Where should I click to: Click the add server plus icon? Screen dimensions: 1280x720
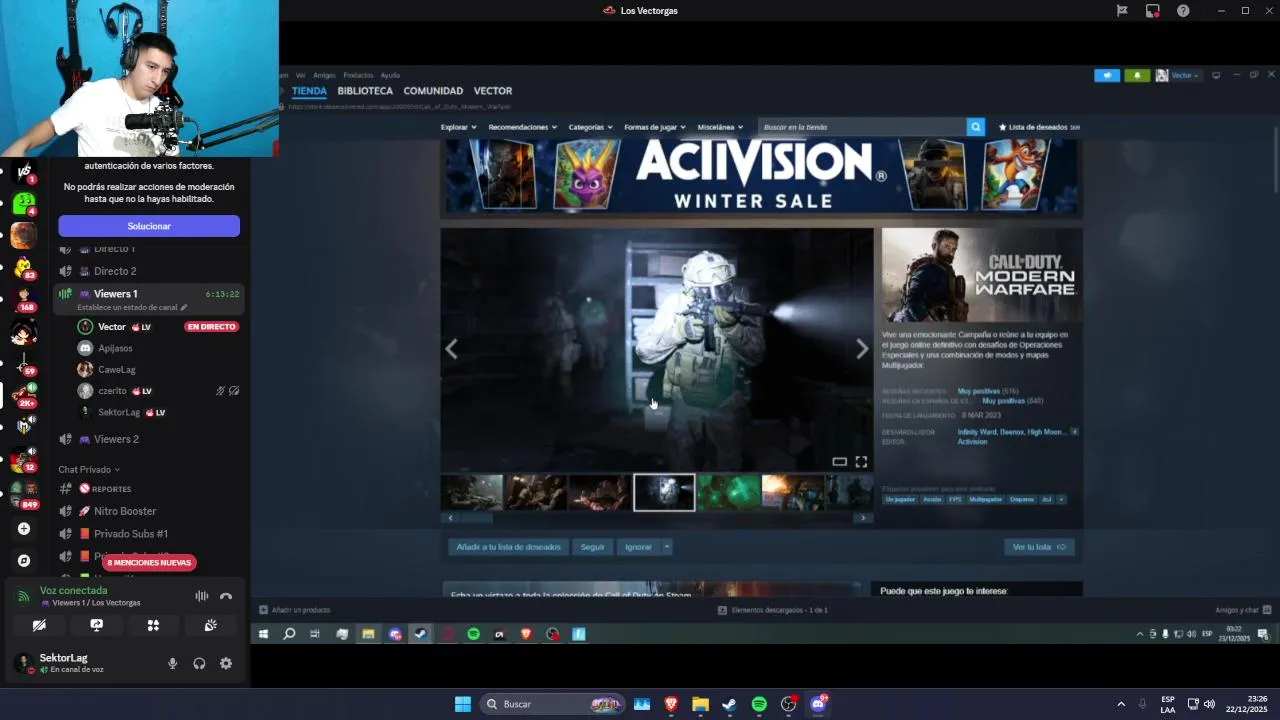24,529
